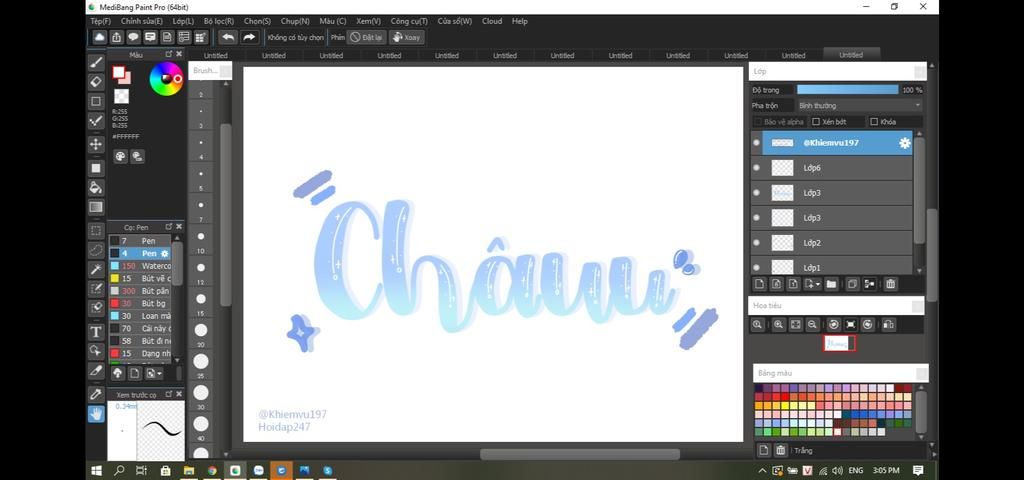The image size is (1024, 480).
Task: Open the Bộ lọc(R) menu
Action: [219, 21]
